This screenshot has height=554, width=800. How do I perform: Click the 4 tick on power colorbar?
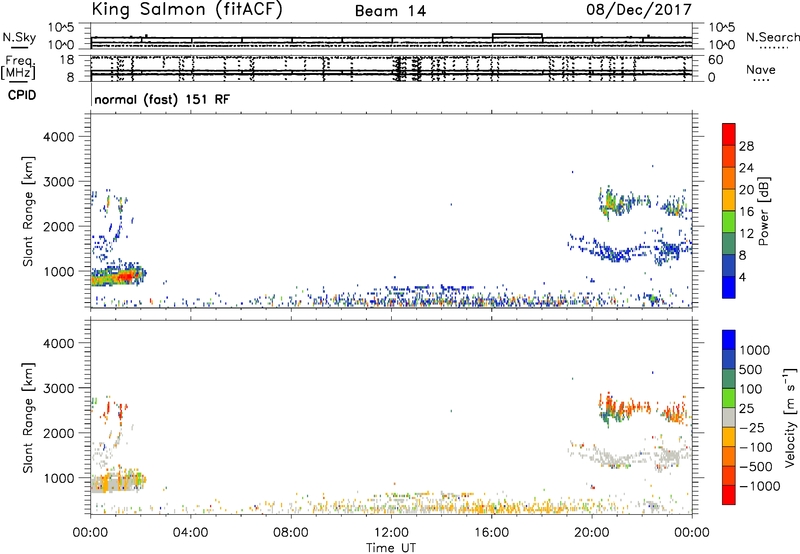point(743,277)
